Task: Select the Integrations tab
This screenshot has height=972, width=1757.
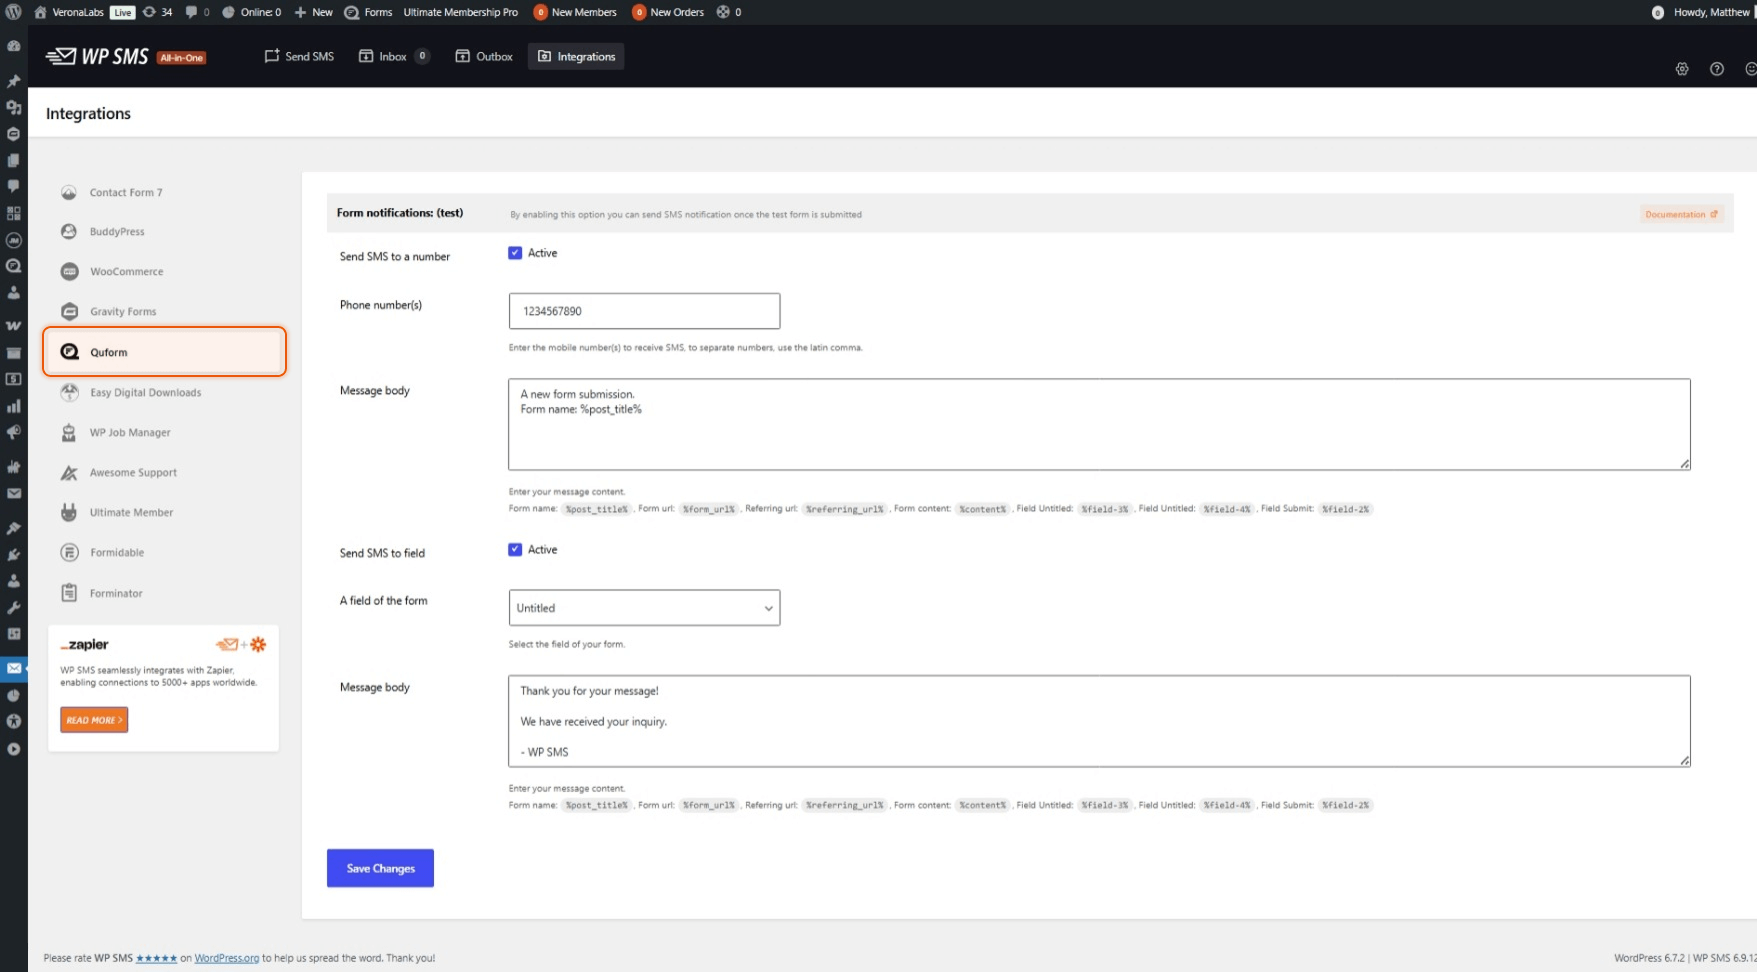Action: (x=576, y=57)
